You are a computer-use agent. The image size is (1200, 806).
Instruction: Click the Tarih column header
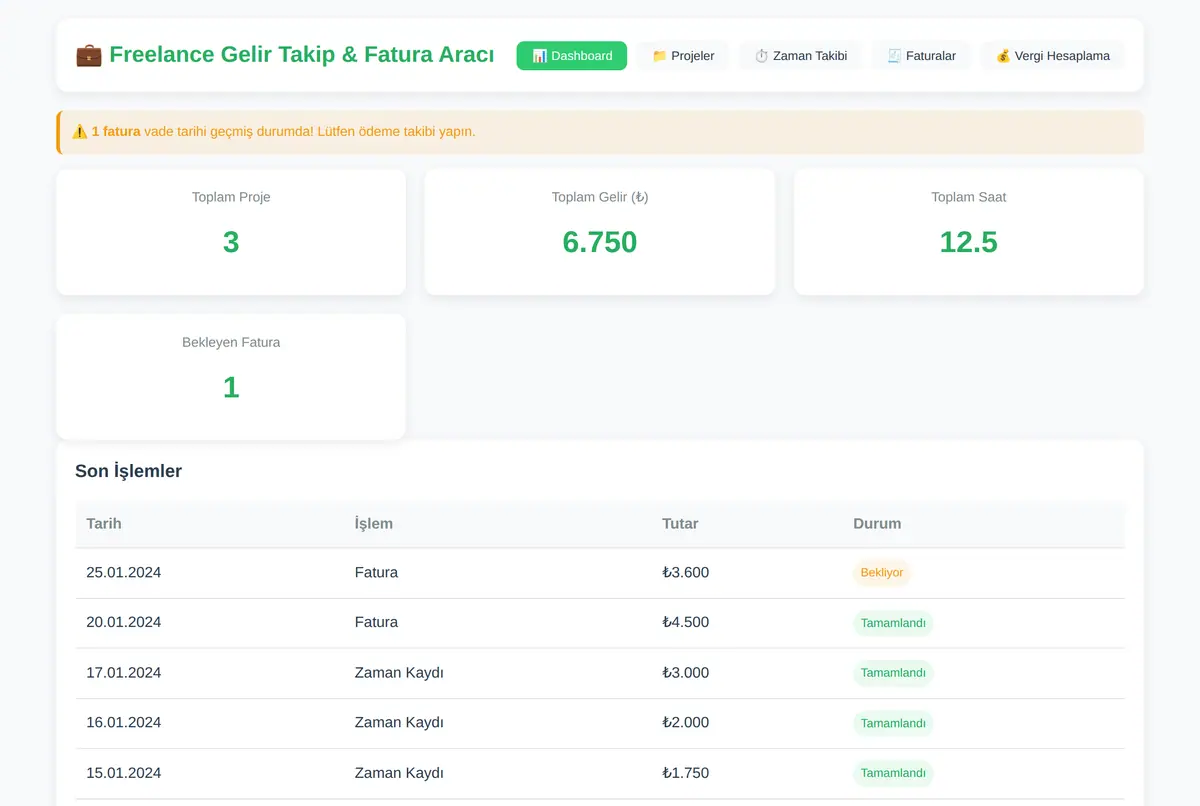point(104,523)
